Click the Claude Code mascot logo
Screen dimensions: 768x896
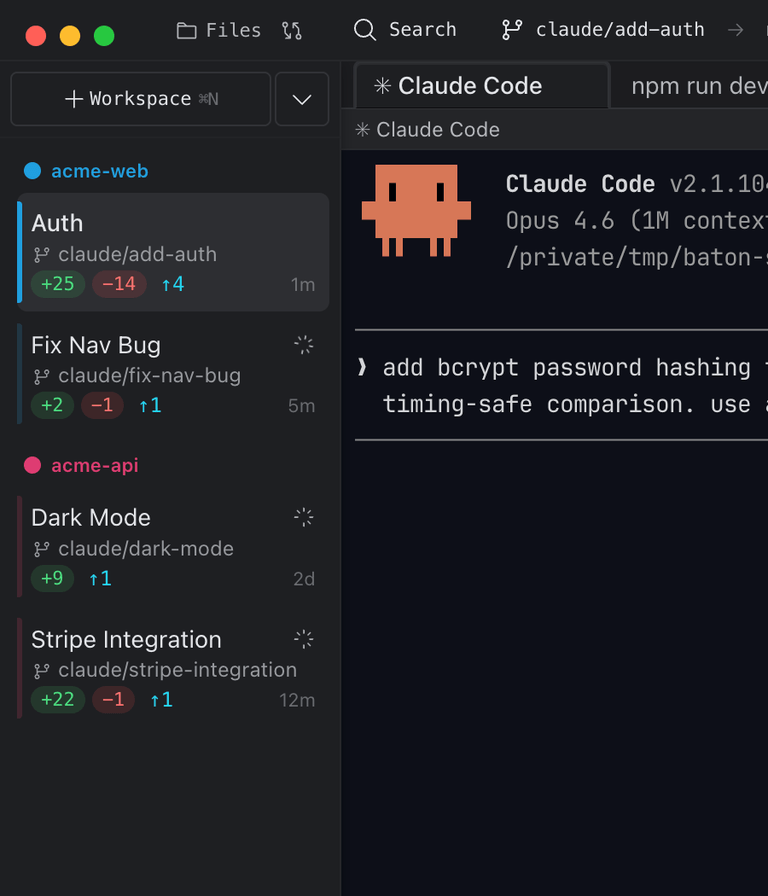(417, 211)
